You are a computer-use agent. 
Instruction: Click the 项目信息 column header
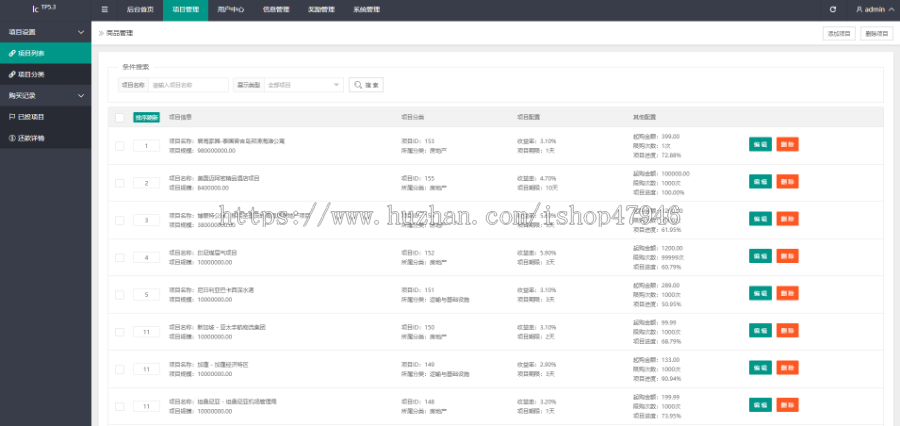pos(180,117)
